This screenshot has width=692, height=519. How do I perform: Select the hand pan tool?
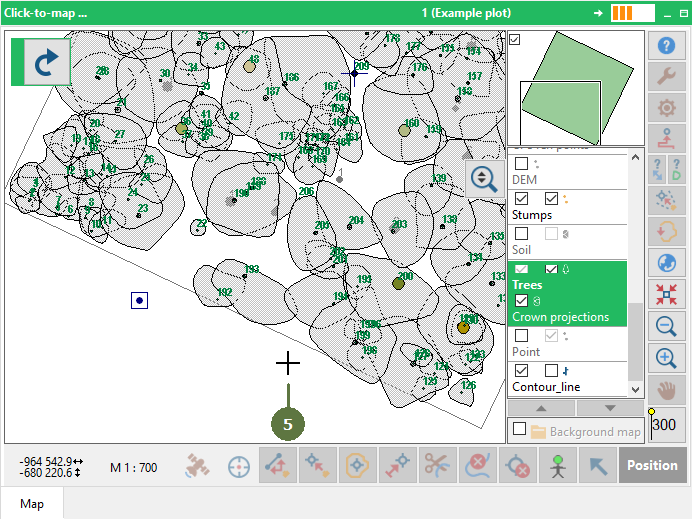coord(666,390)
